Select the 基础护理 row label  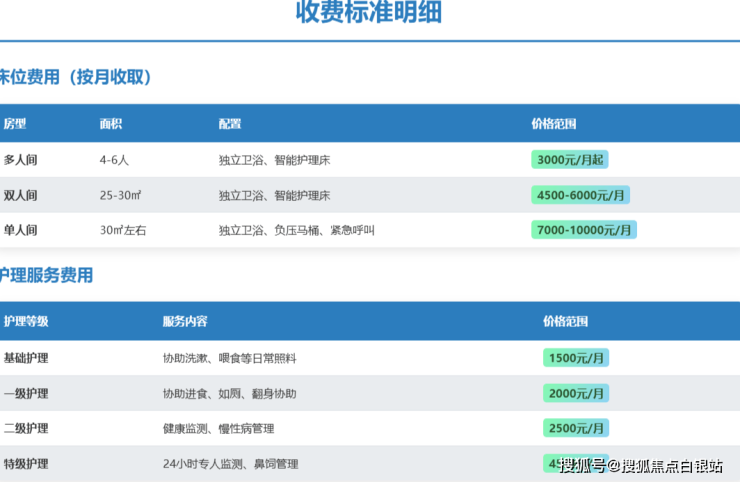26,358
